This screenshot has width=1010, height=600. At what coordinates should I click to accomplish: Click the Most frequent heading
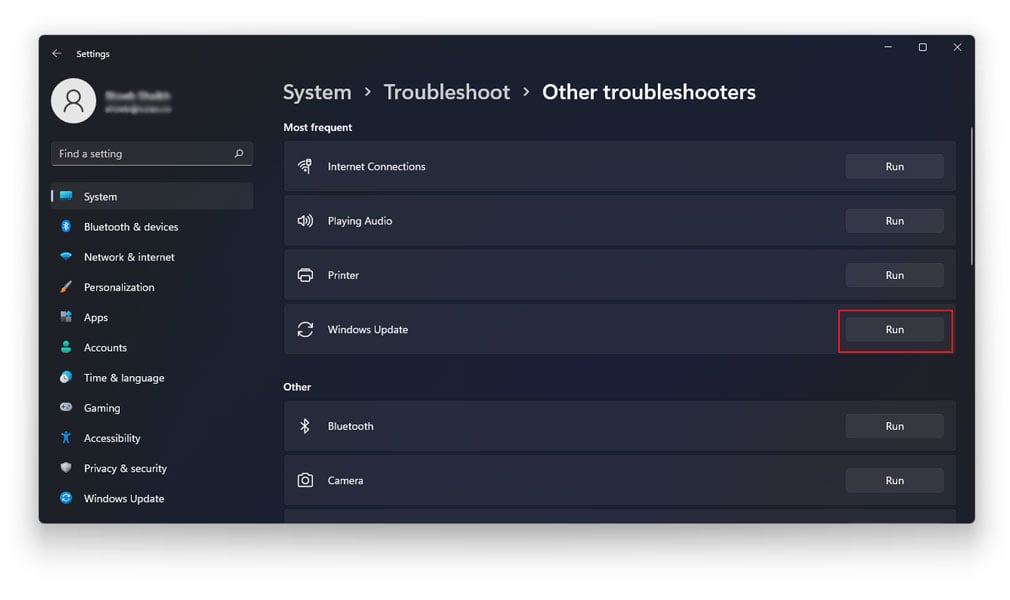[x=318, y=127]
